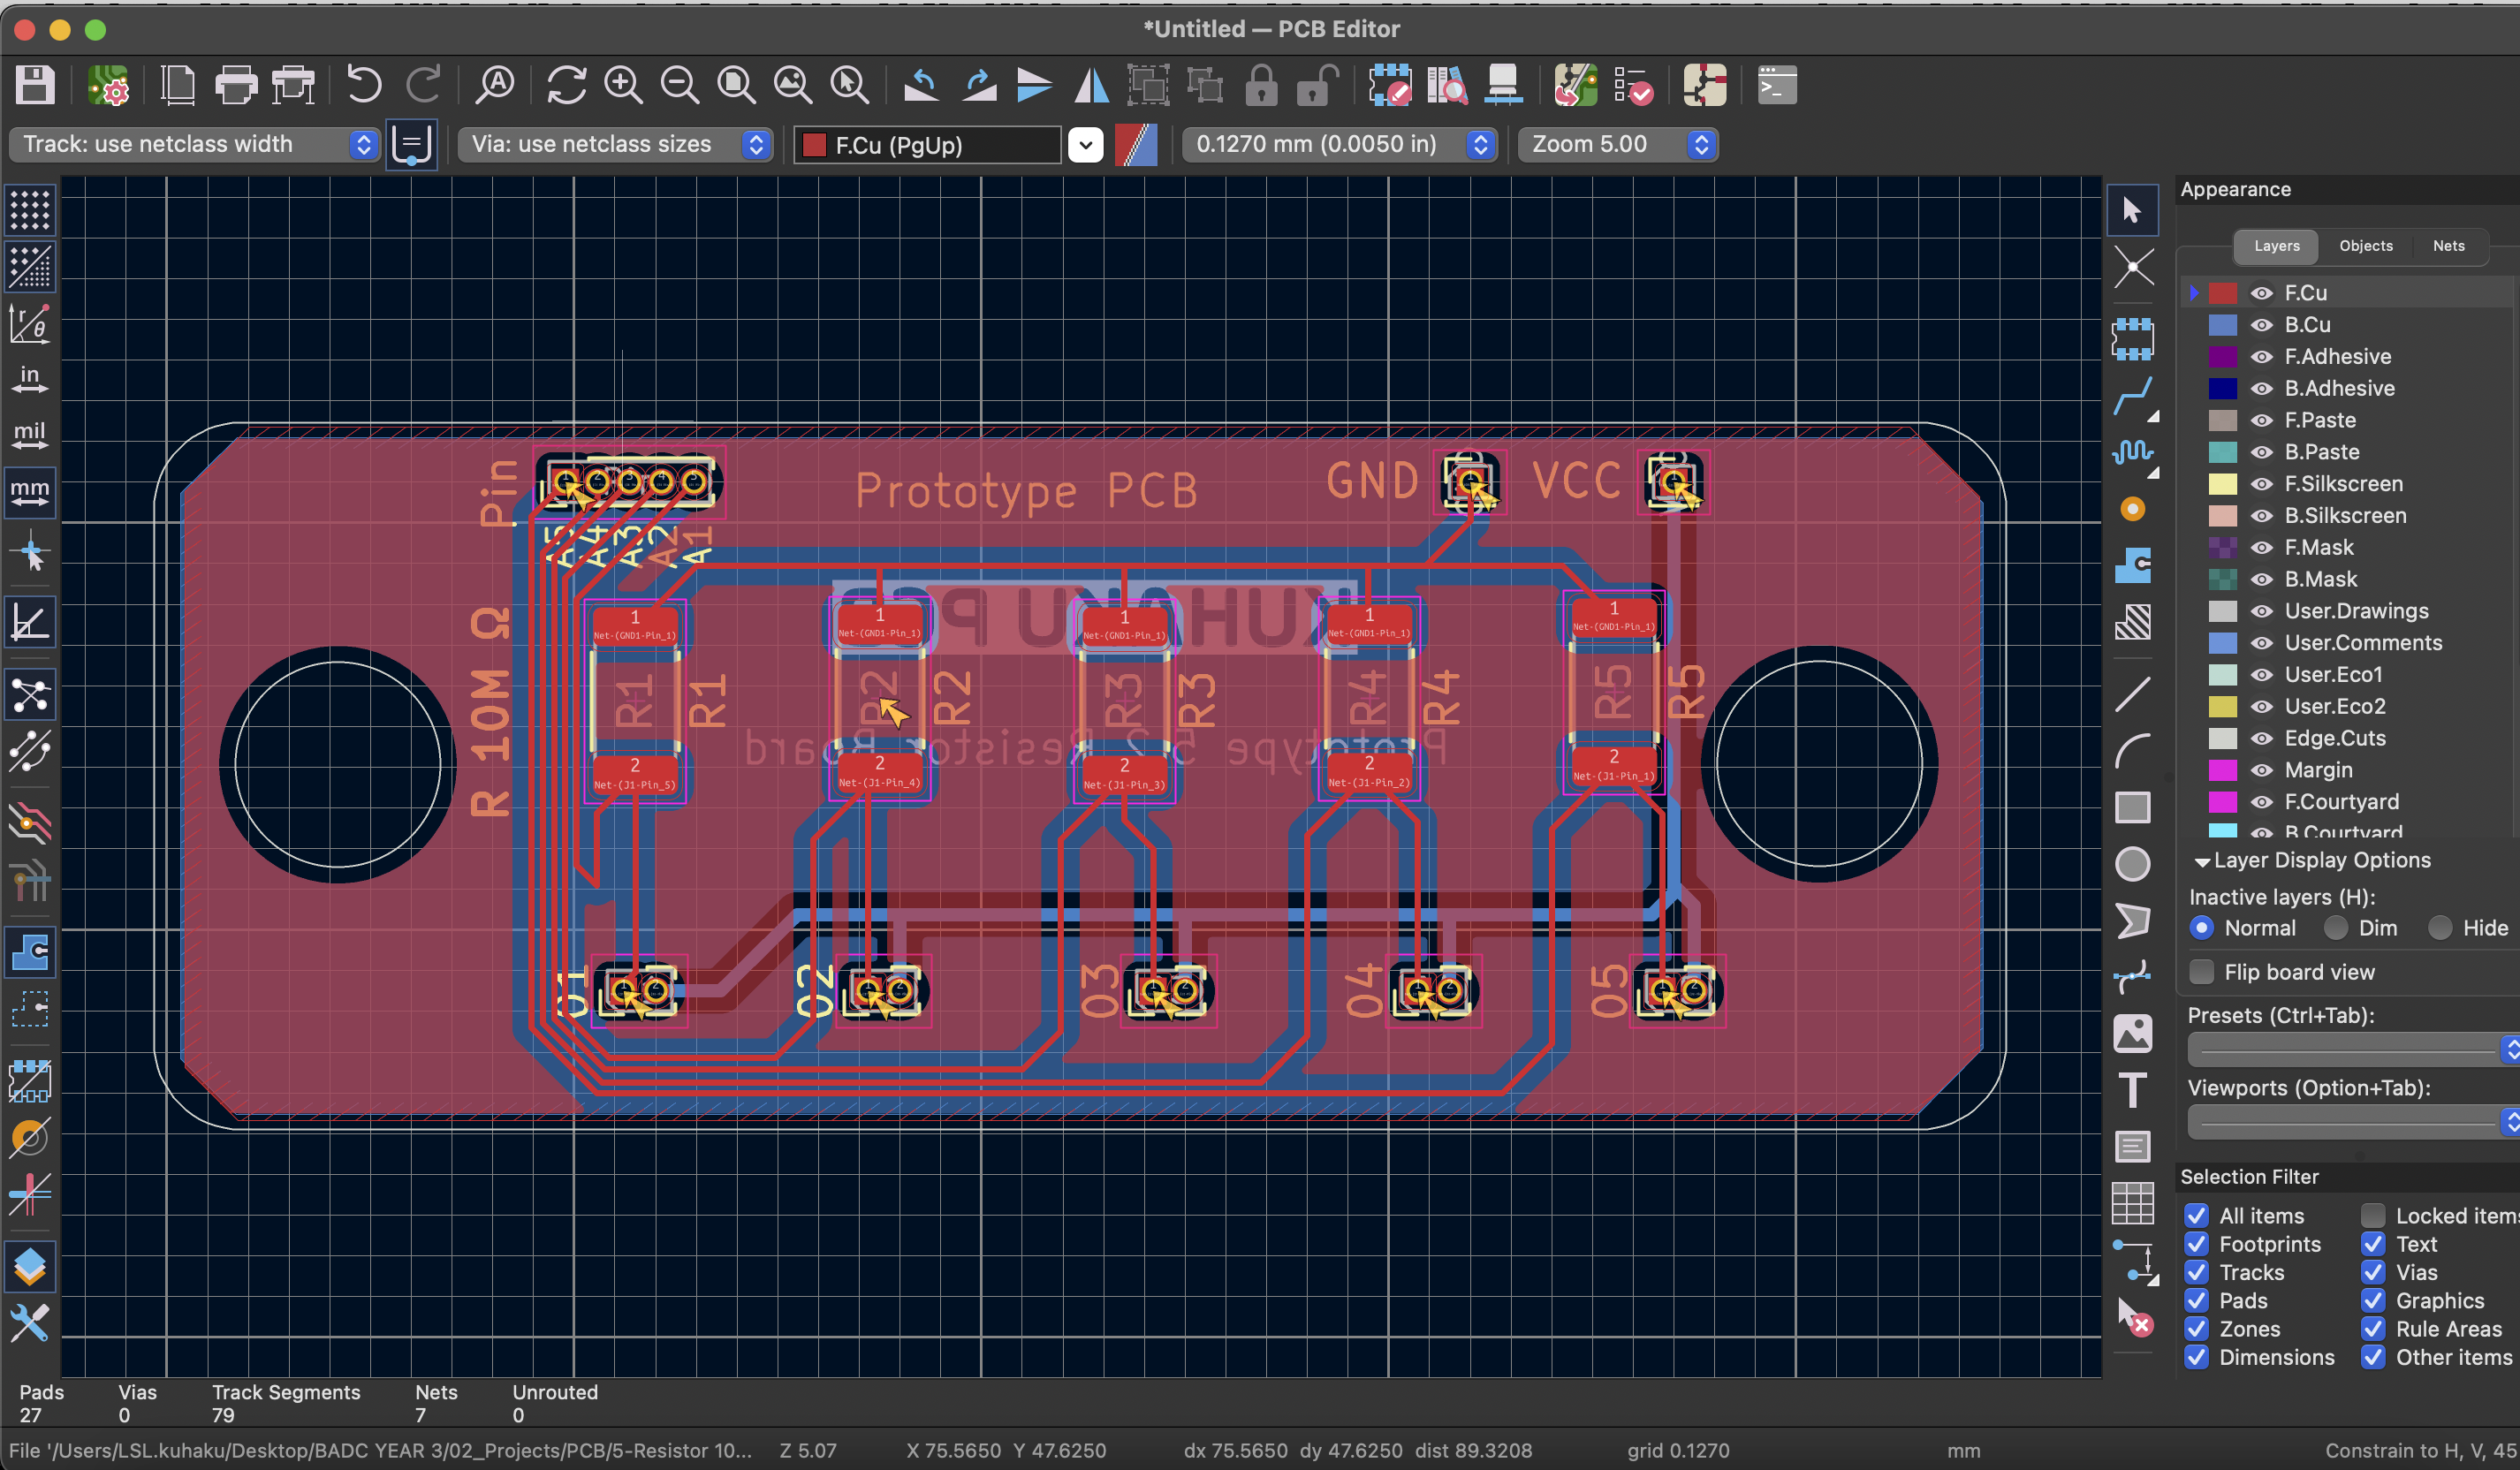Image resolution: width=2520 pixels, height=1470 pixels.
Task: Save the current board
Action: coord(34,85)
